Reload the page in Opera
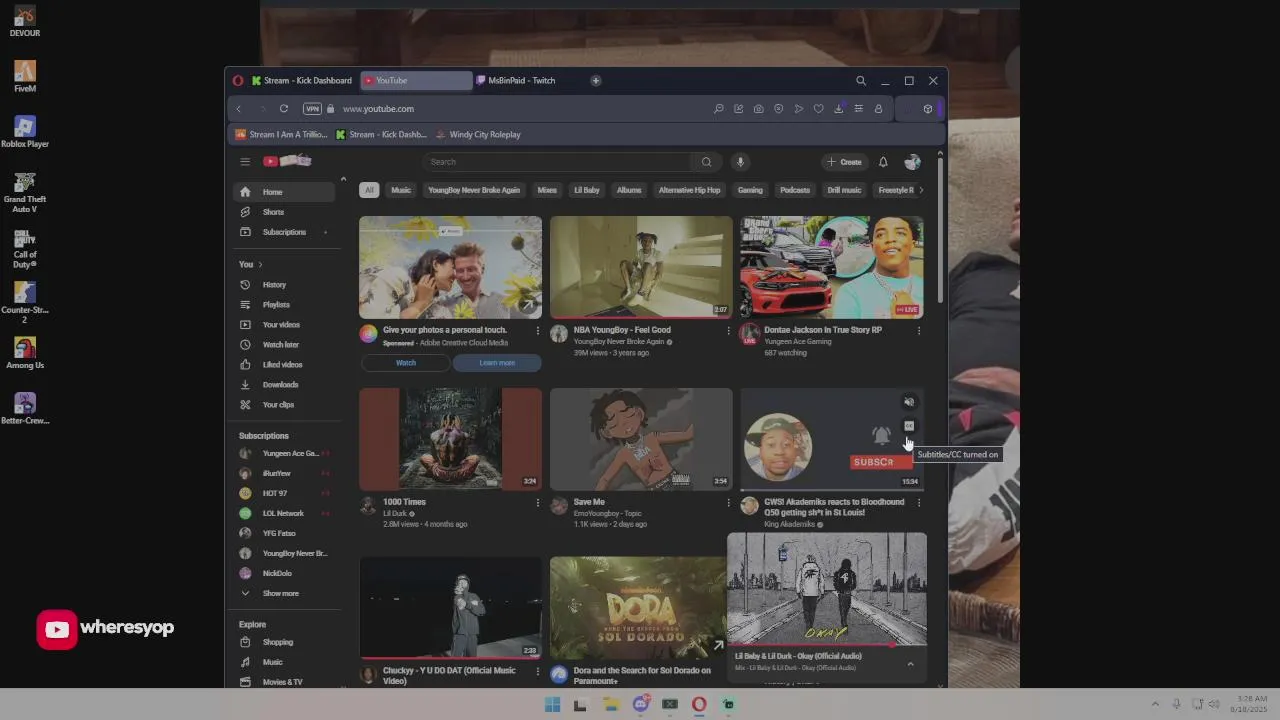 point(284,109)
